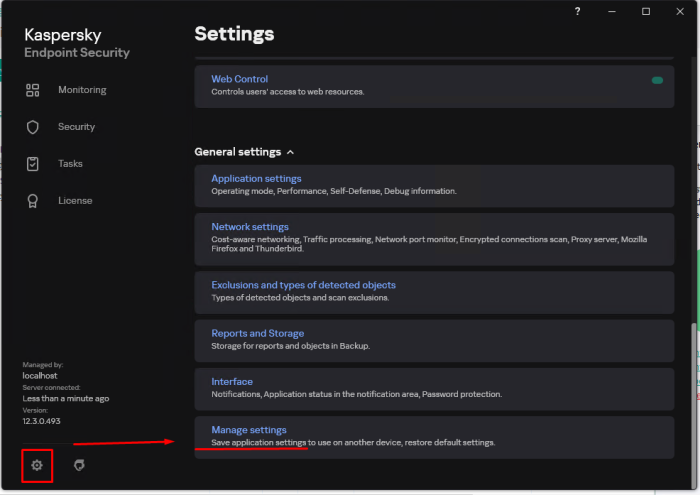Click the License ribbon icon

click(x=33, y=201)
